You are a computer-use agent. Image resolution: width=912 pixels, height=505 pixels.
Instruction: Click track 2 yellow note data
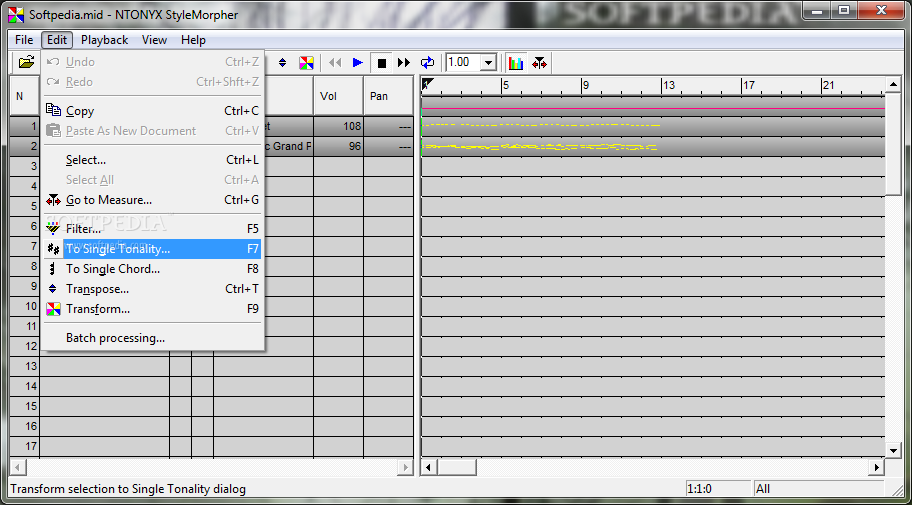pyautogui.click(x=539, y=147)
